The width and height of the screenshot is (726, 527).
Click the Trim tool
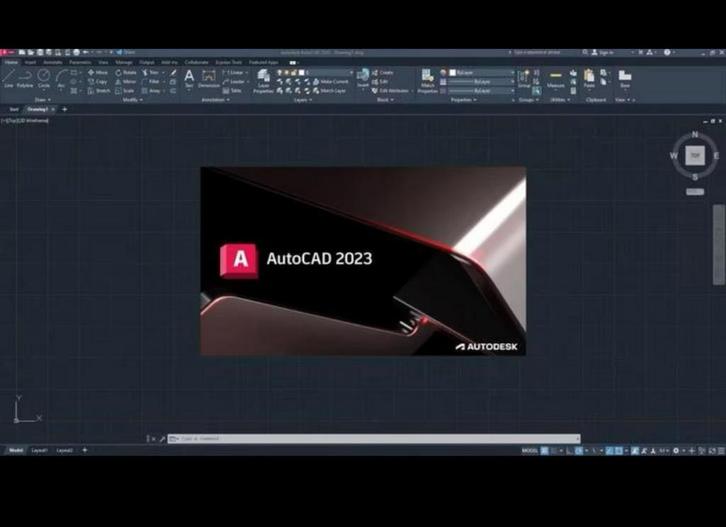(x=150, y=73)
